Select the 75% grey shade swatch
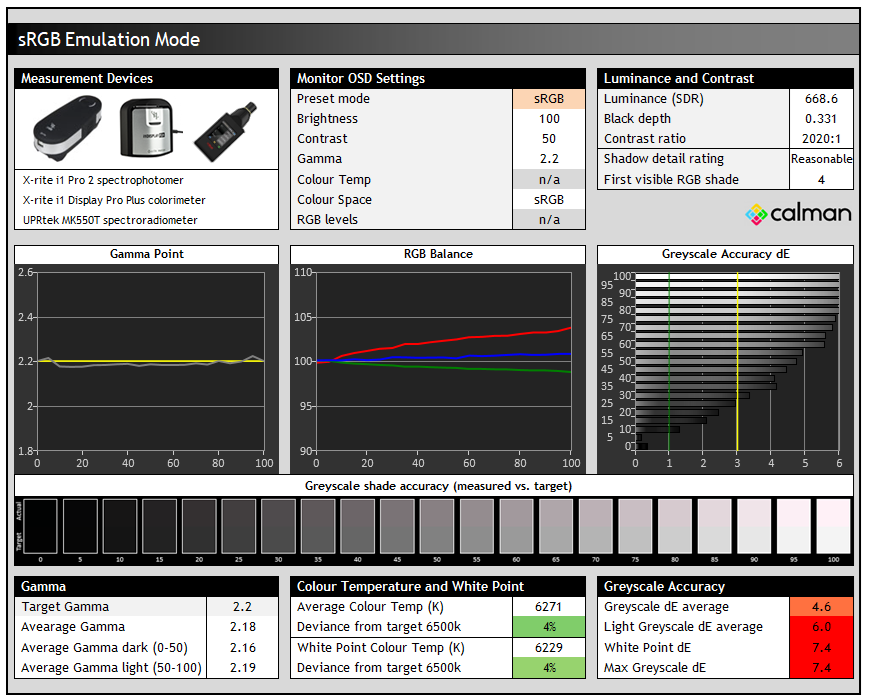The height and width of the screenshot is (695, 873). click(634, 528)
